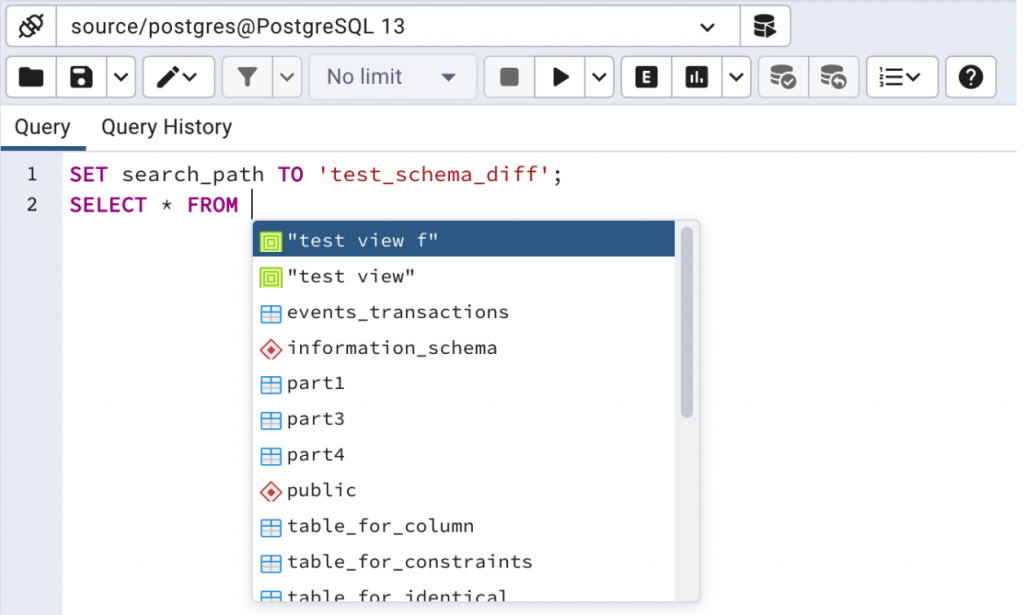Commit the current transaction
This screenshot has height=615, width=1024.
[781, 77]
